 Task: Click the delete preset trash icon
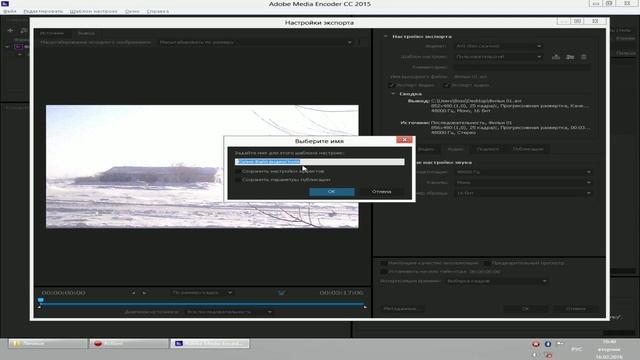[x=584, y=57]
